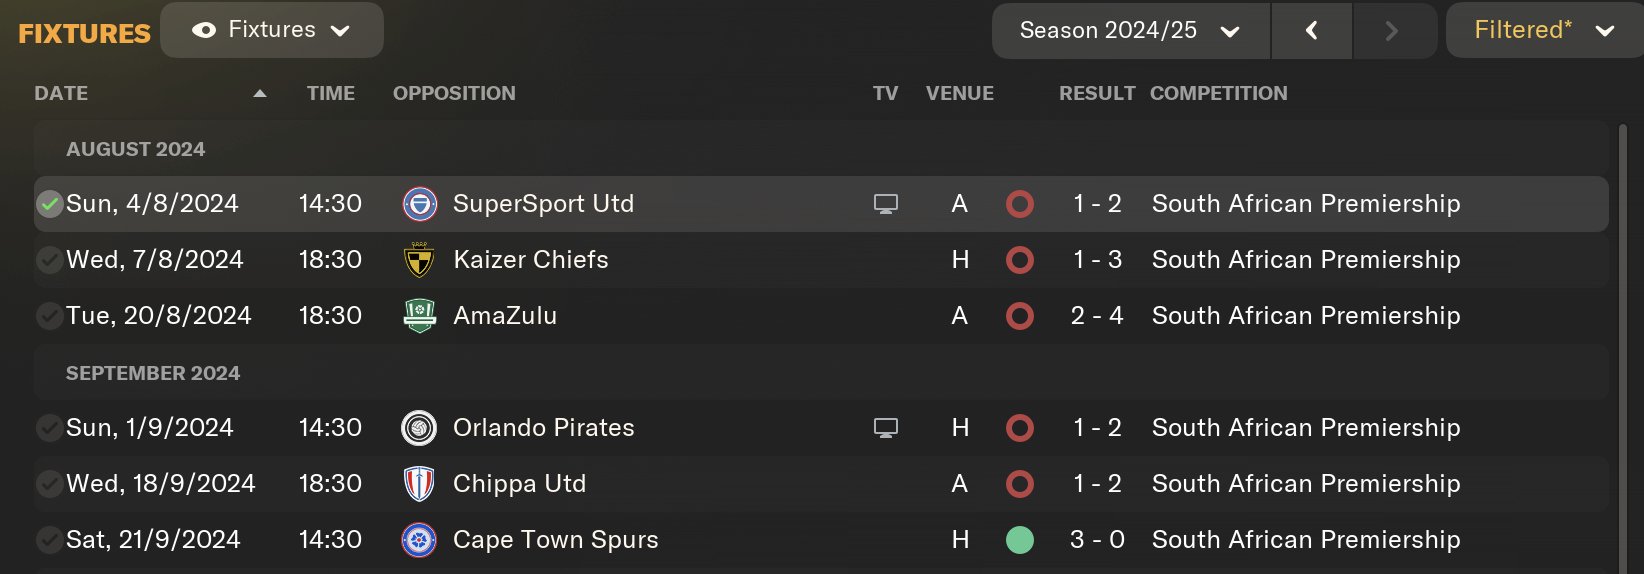Open the Fixtures view dropdown
1644x574 pixels.
click(x=272, y=30)
